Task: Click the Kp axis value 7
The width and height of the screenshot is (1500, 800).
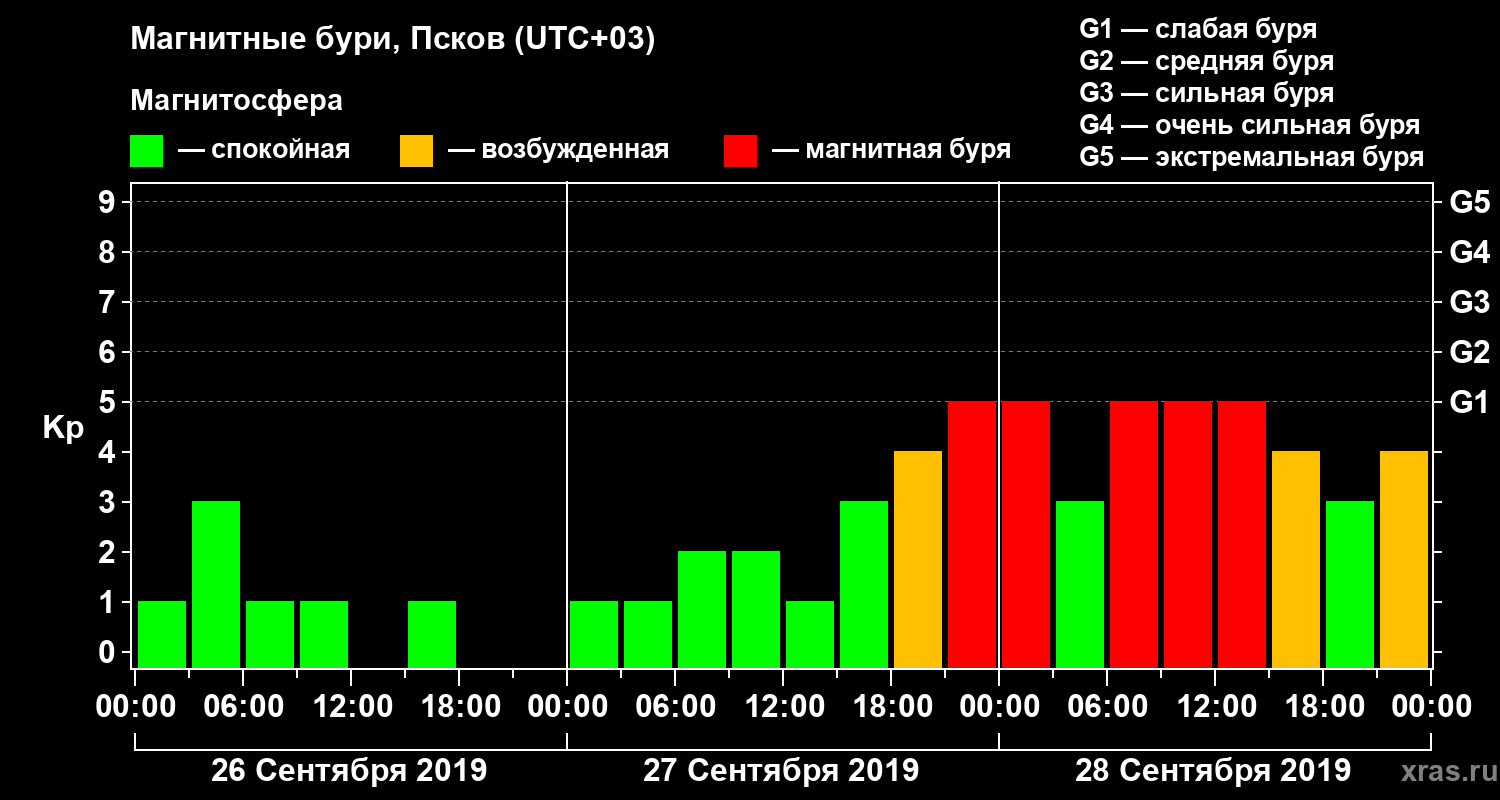Action: pos(109,303)
